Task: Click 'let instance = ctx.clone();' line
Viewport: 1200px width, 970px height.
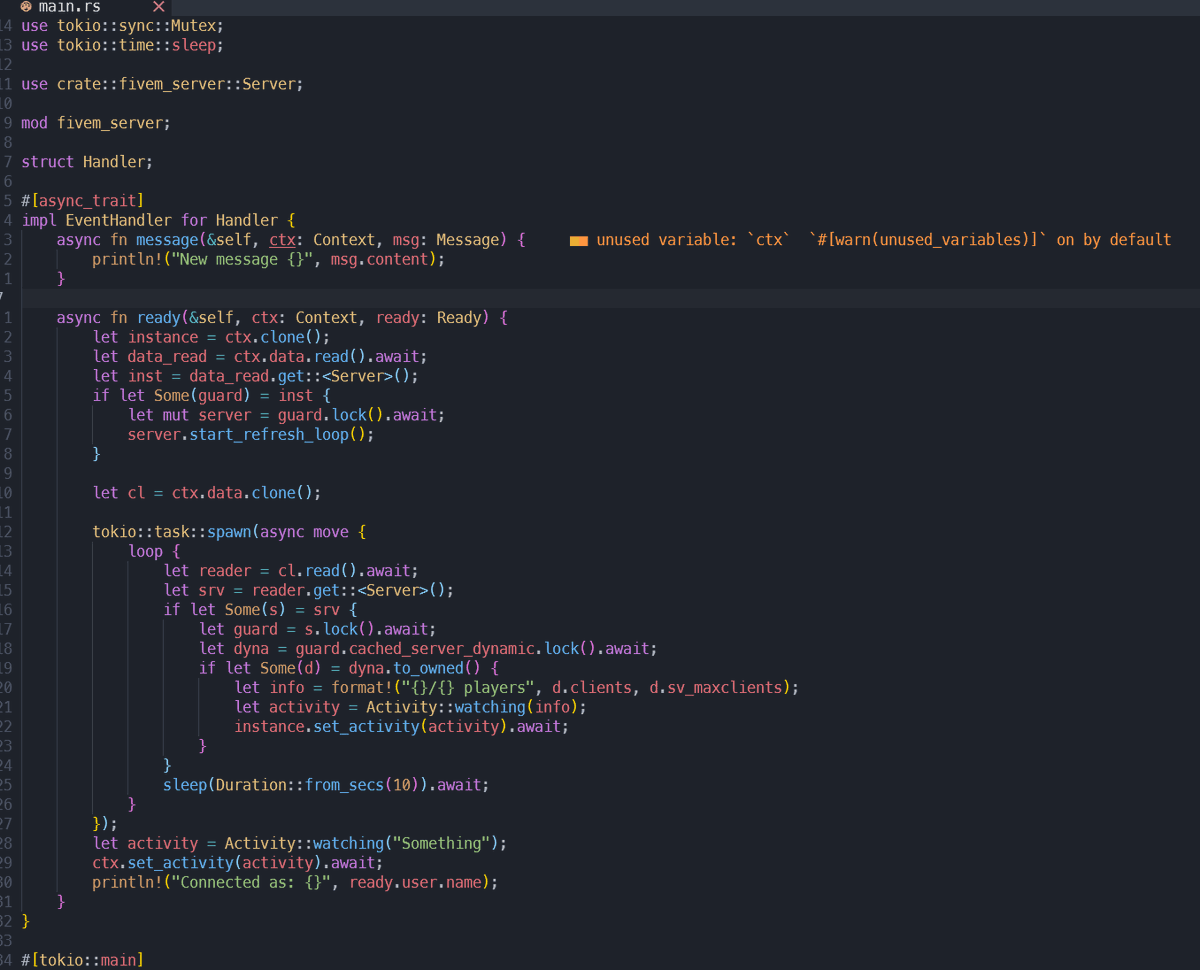Action: (211, 337)
